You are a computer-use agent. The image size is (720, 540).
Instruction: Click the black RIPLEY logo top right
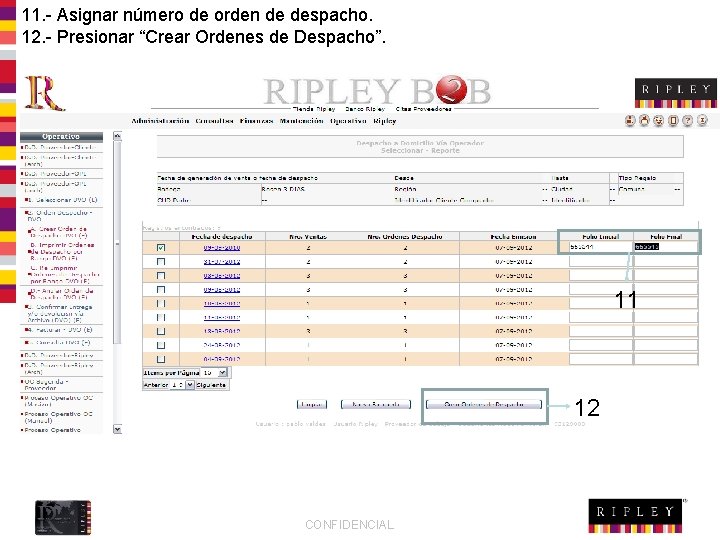[x=675, y=93]
